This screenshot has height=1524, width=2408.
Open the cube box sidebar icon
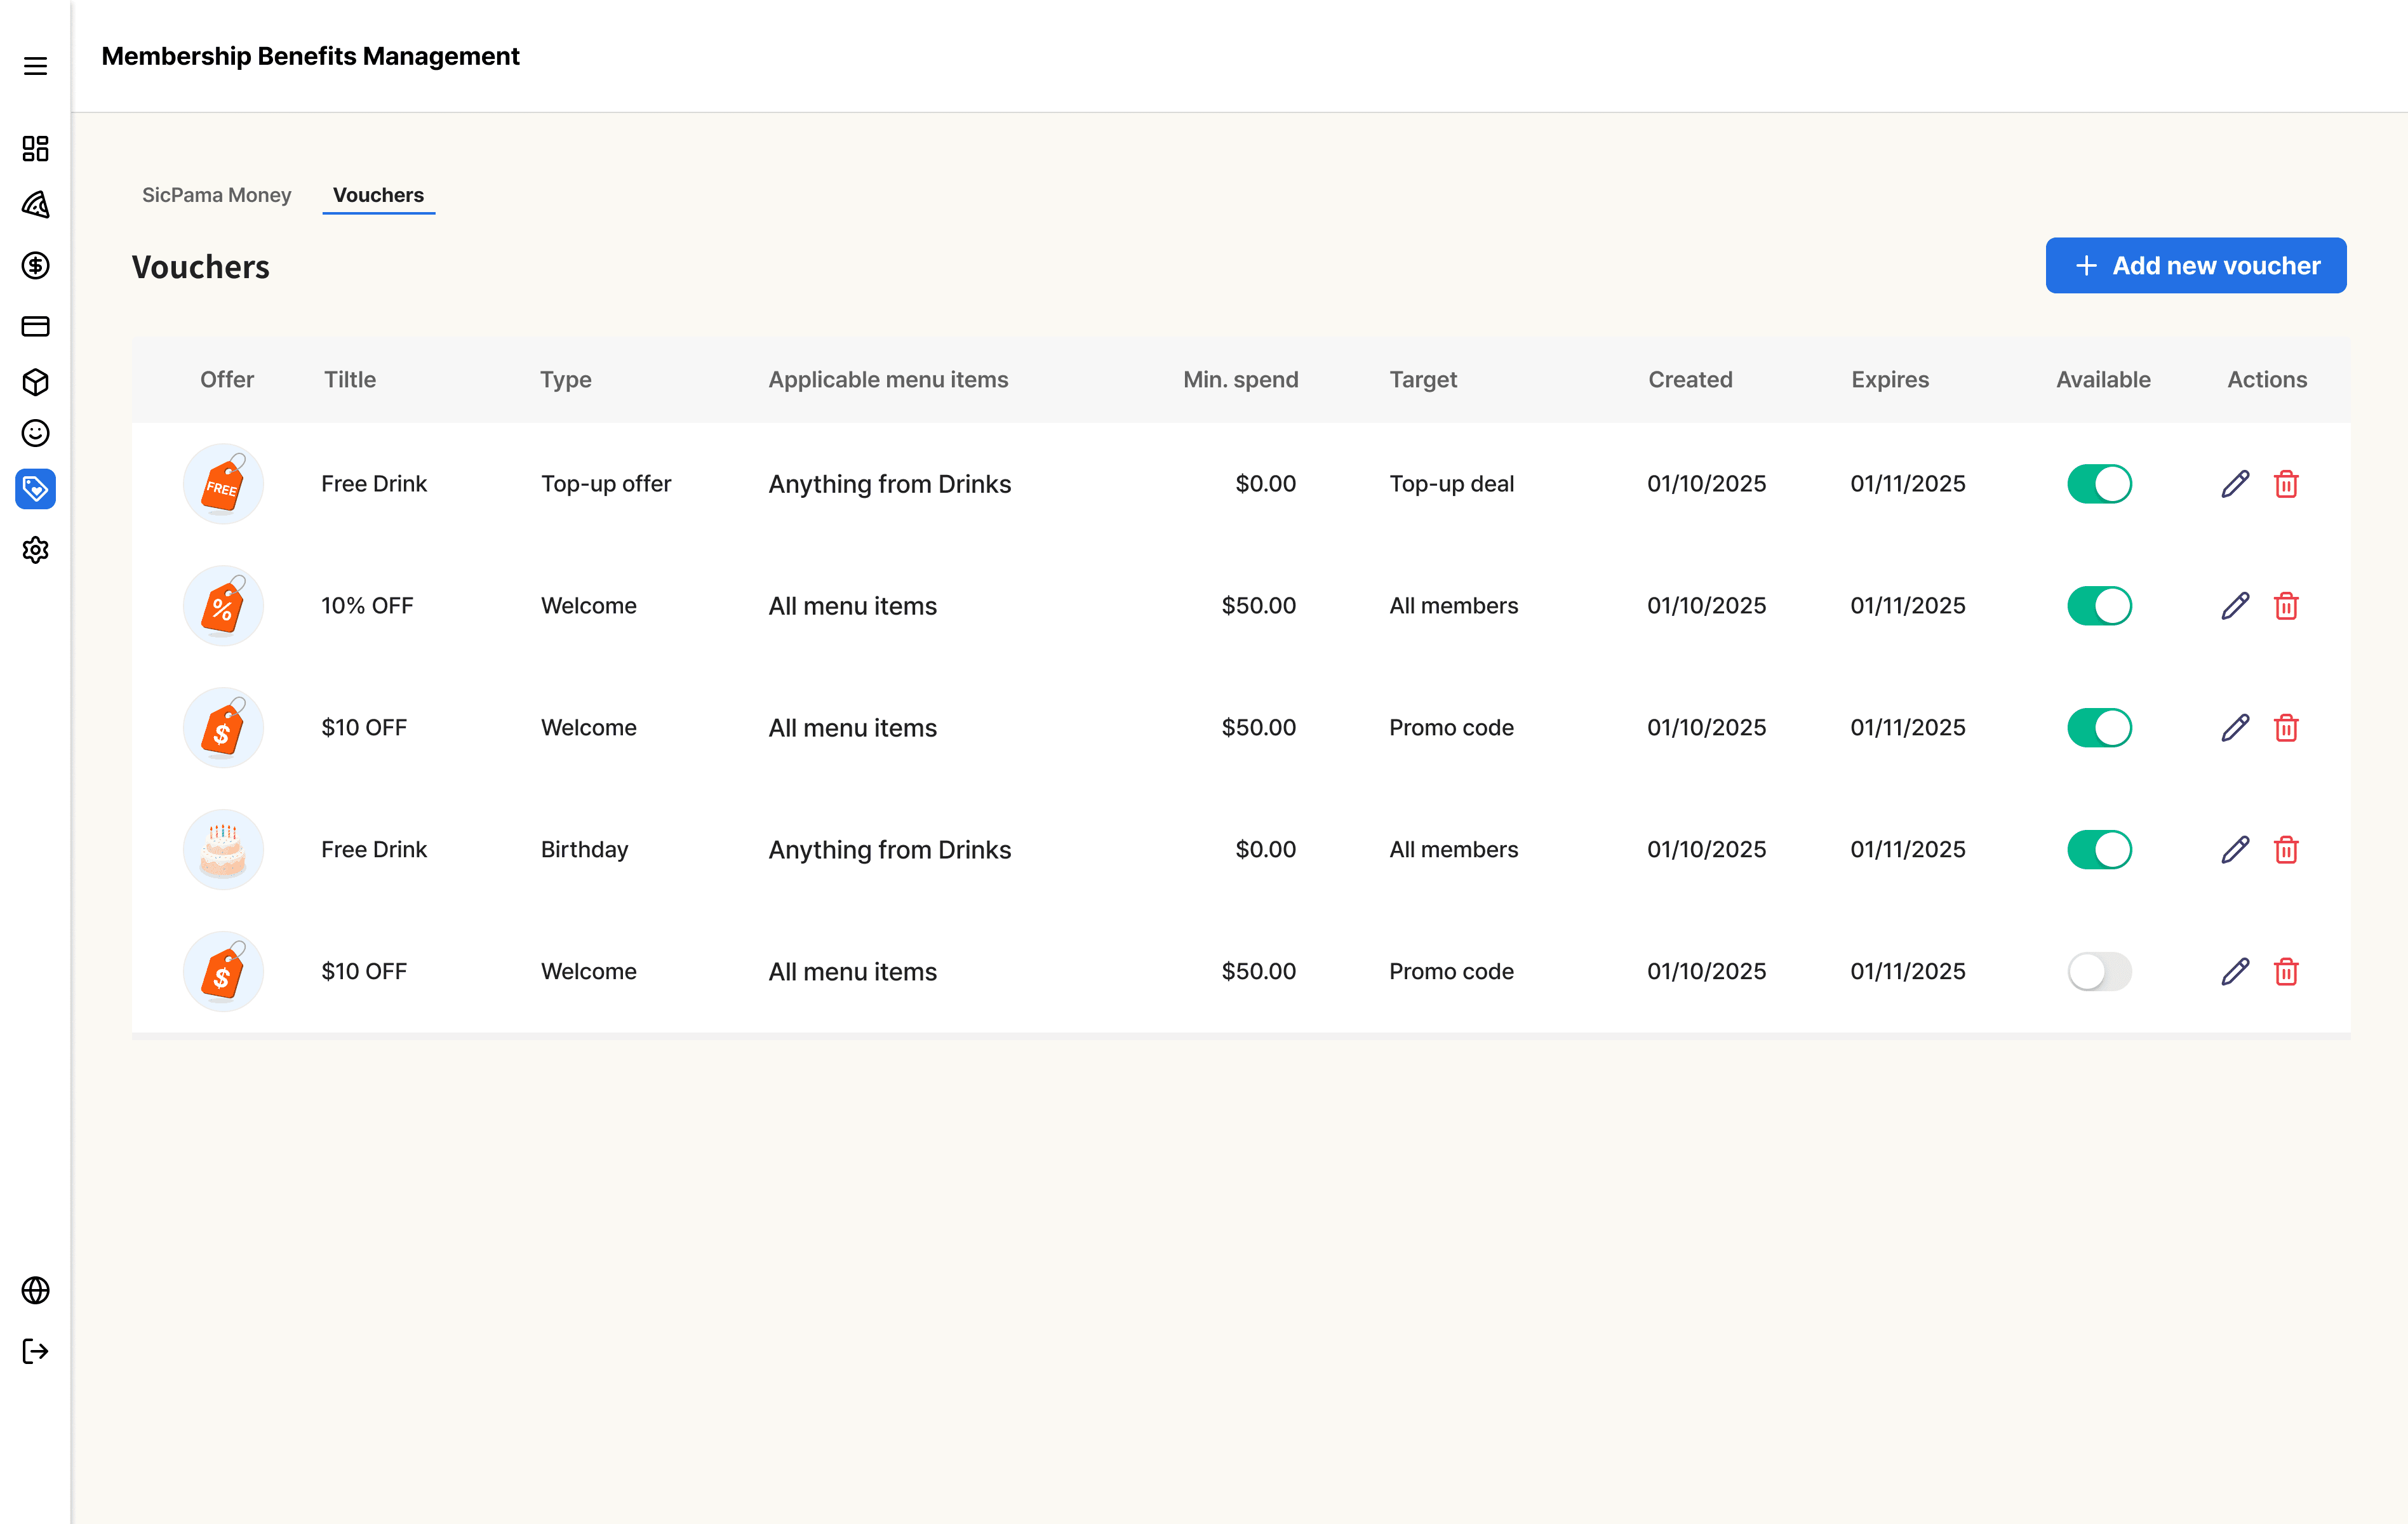pyautogui.click(x=35, y=382)
